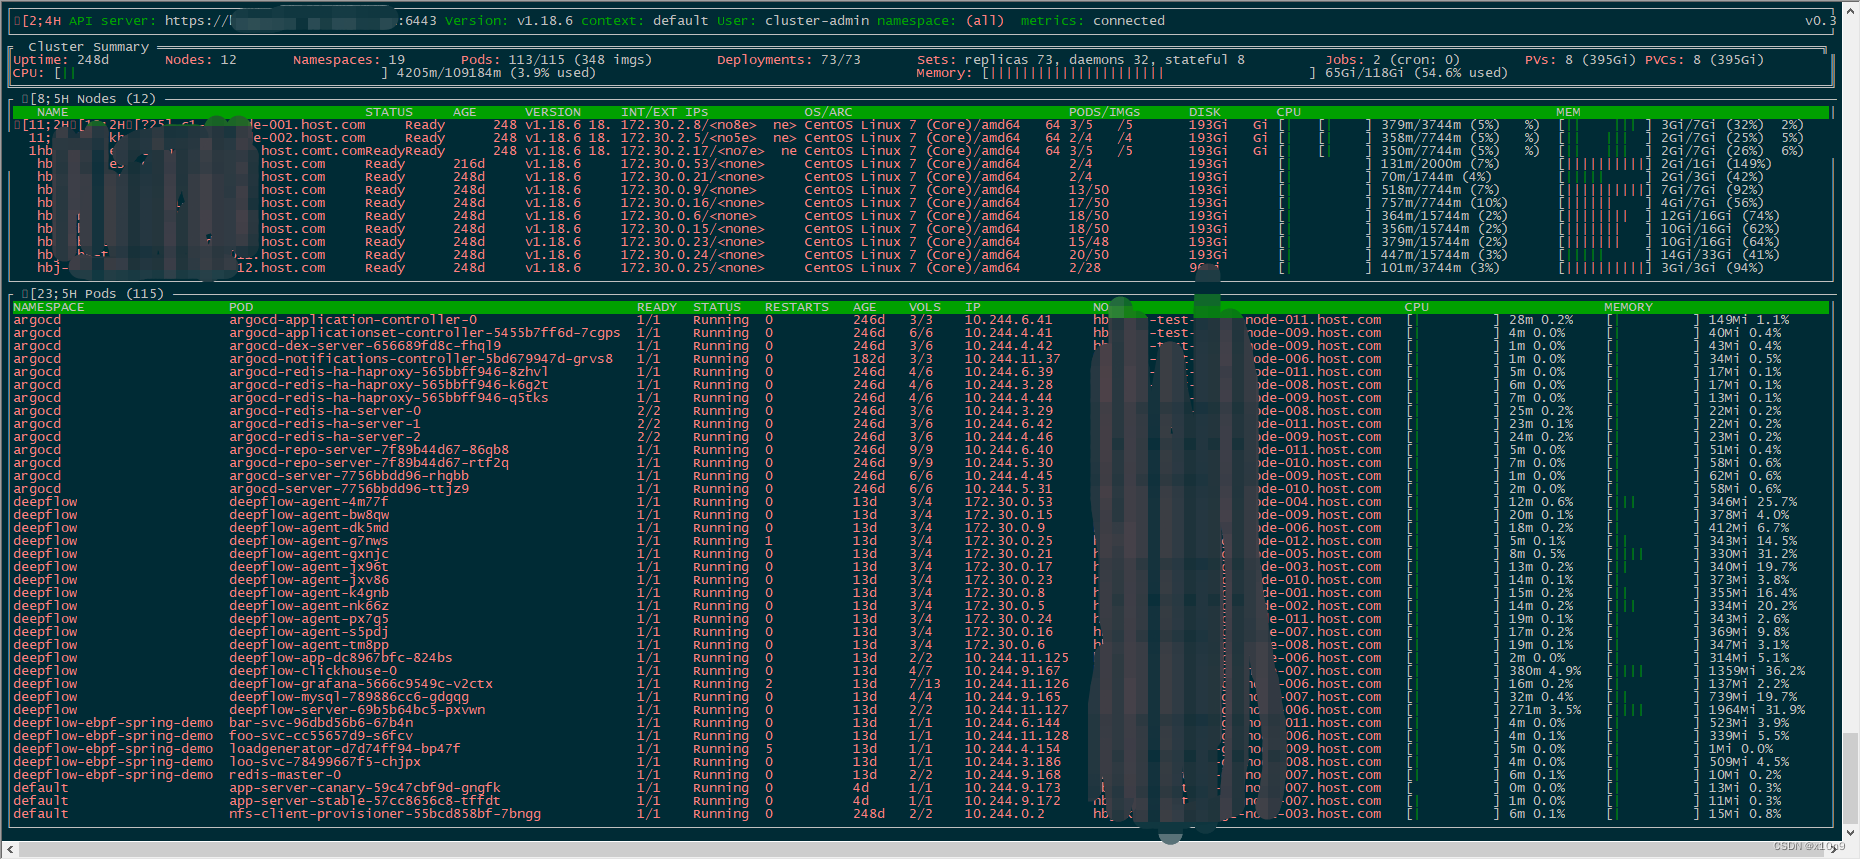Click 'PVs: 8 (395Gi)' in summary
The image size is (1861, 860).
tap(1581, 60)
